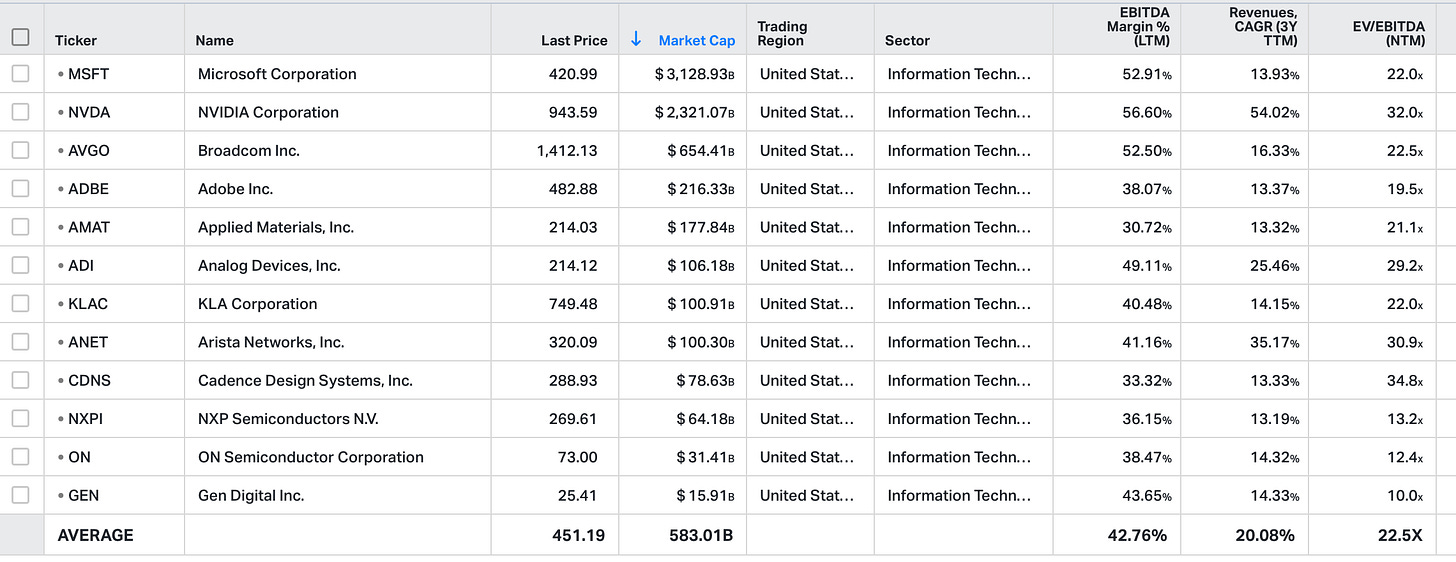The width and height of the screenshot is (1456, 562).
Task: Toggle the select-all checkbox in header
Action: pyautogui.click(x=20, y=37)
